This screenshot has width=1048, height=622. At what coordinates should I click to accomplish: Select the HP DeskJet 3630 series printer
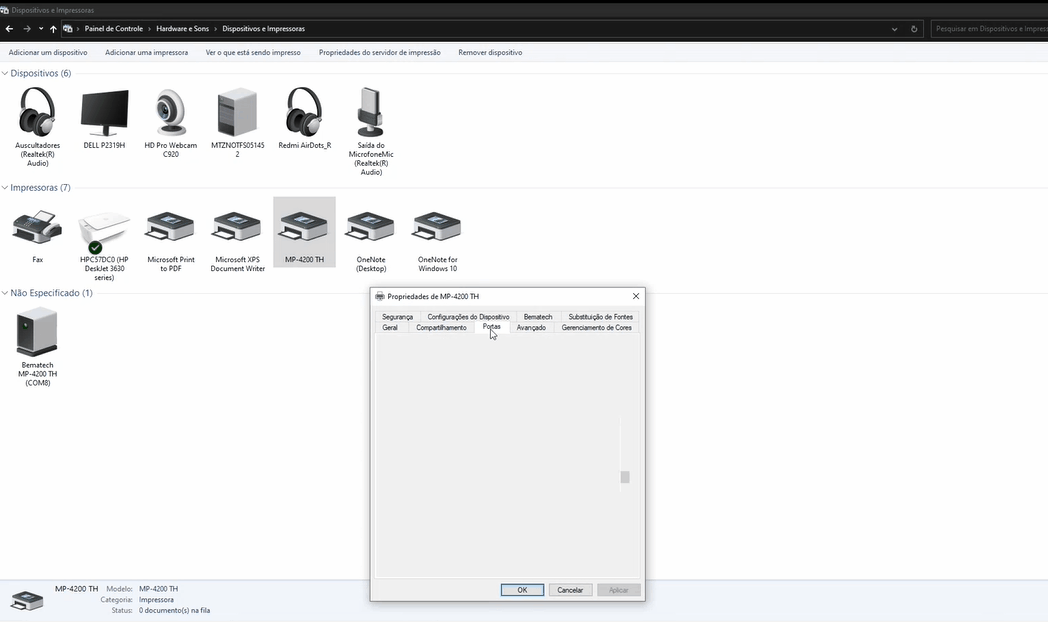[x=104, y=230]
